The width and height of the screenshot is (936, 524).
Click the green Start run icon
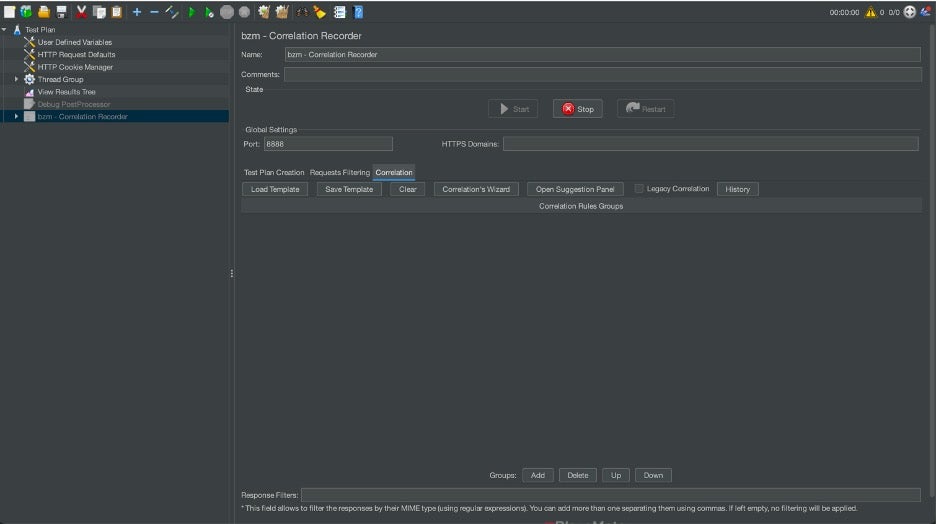pos(192,12)
